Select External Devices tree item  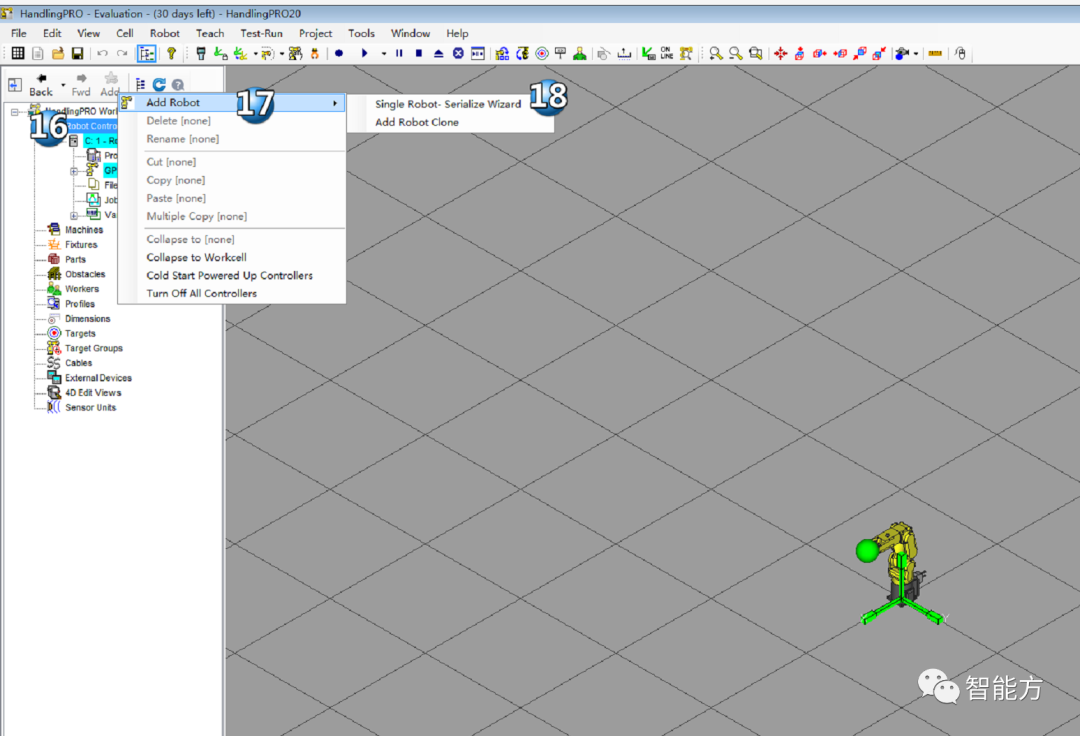(98, 378)
